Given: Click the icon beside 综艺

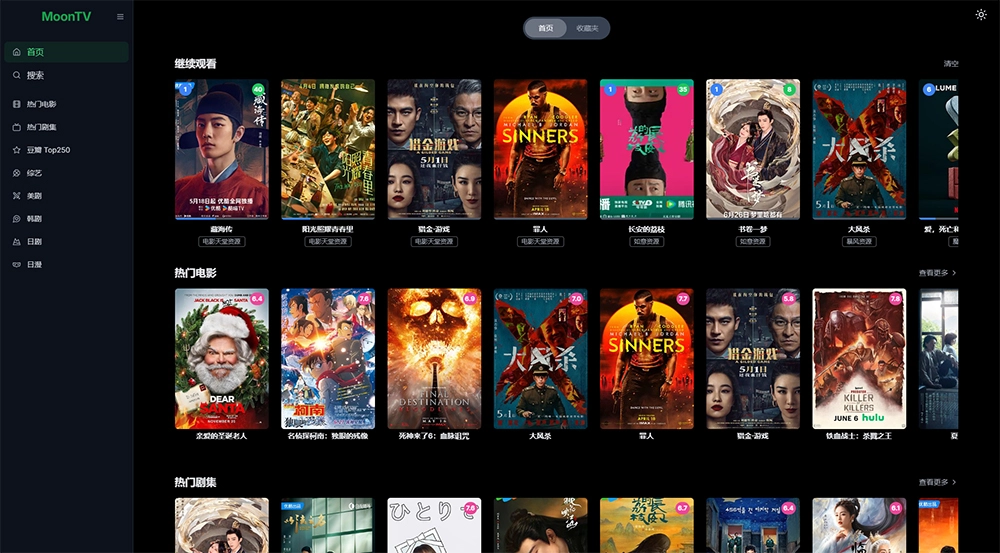Looking at the screenshot, I should click(x=17, y=173).
